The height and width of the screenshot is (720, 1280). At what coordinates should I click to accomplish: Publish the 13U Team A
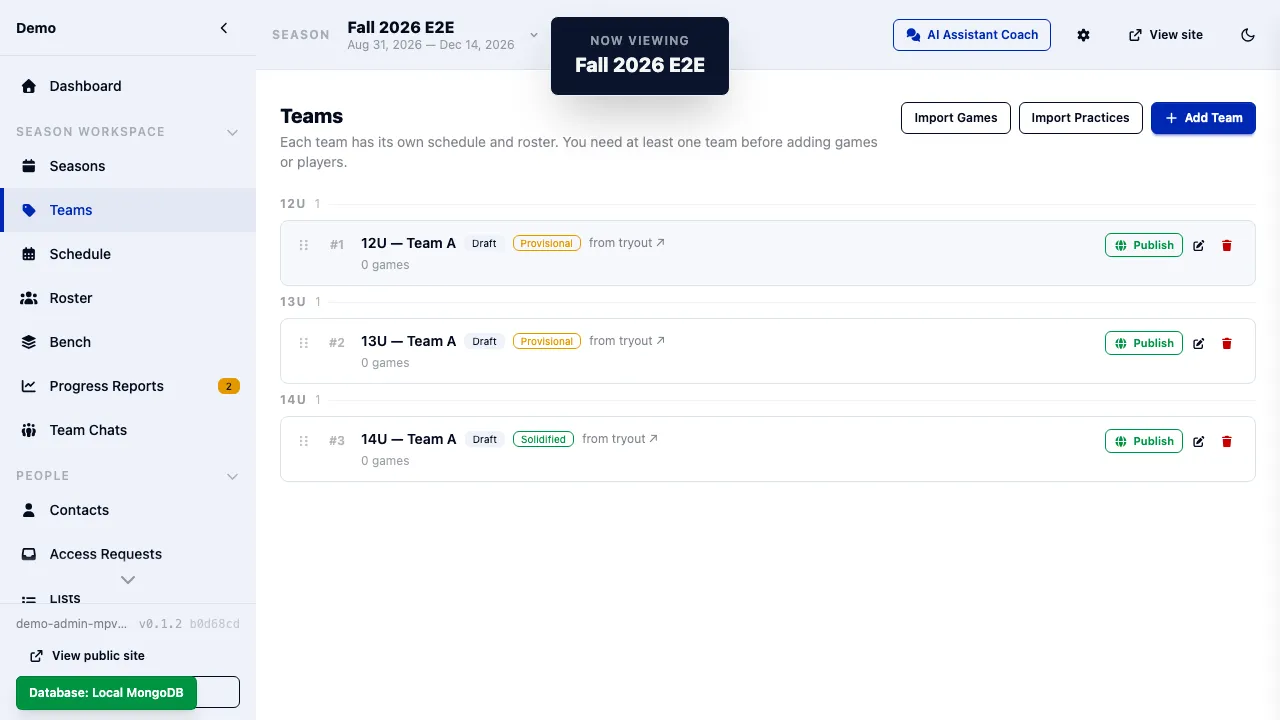click(x=1144, y=343)
